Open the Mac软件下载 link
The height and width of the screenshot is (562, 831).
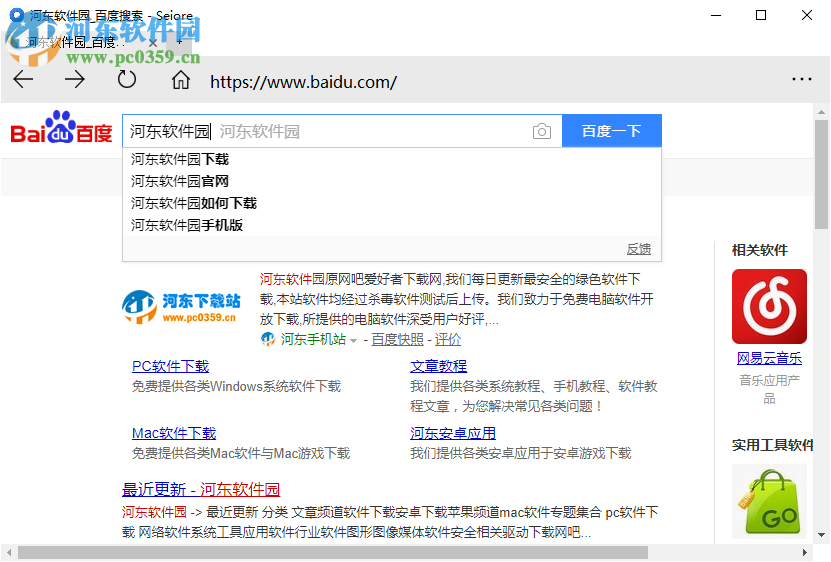pos(174,433)
